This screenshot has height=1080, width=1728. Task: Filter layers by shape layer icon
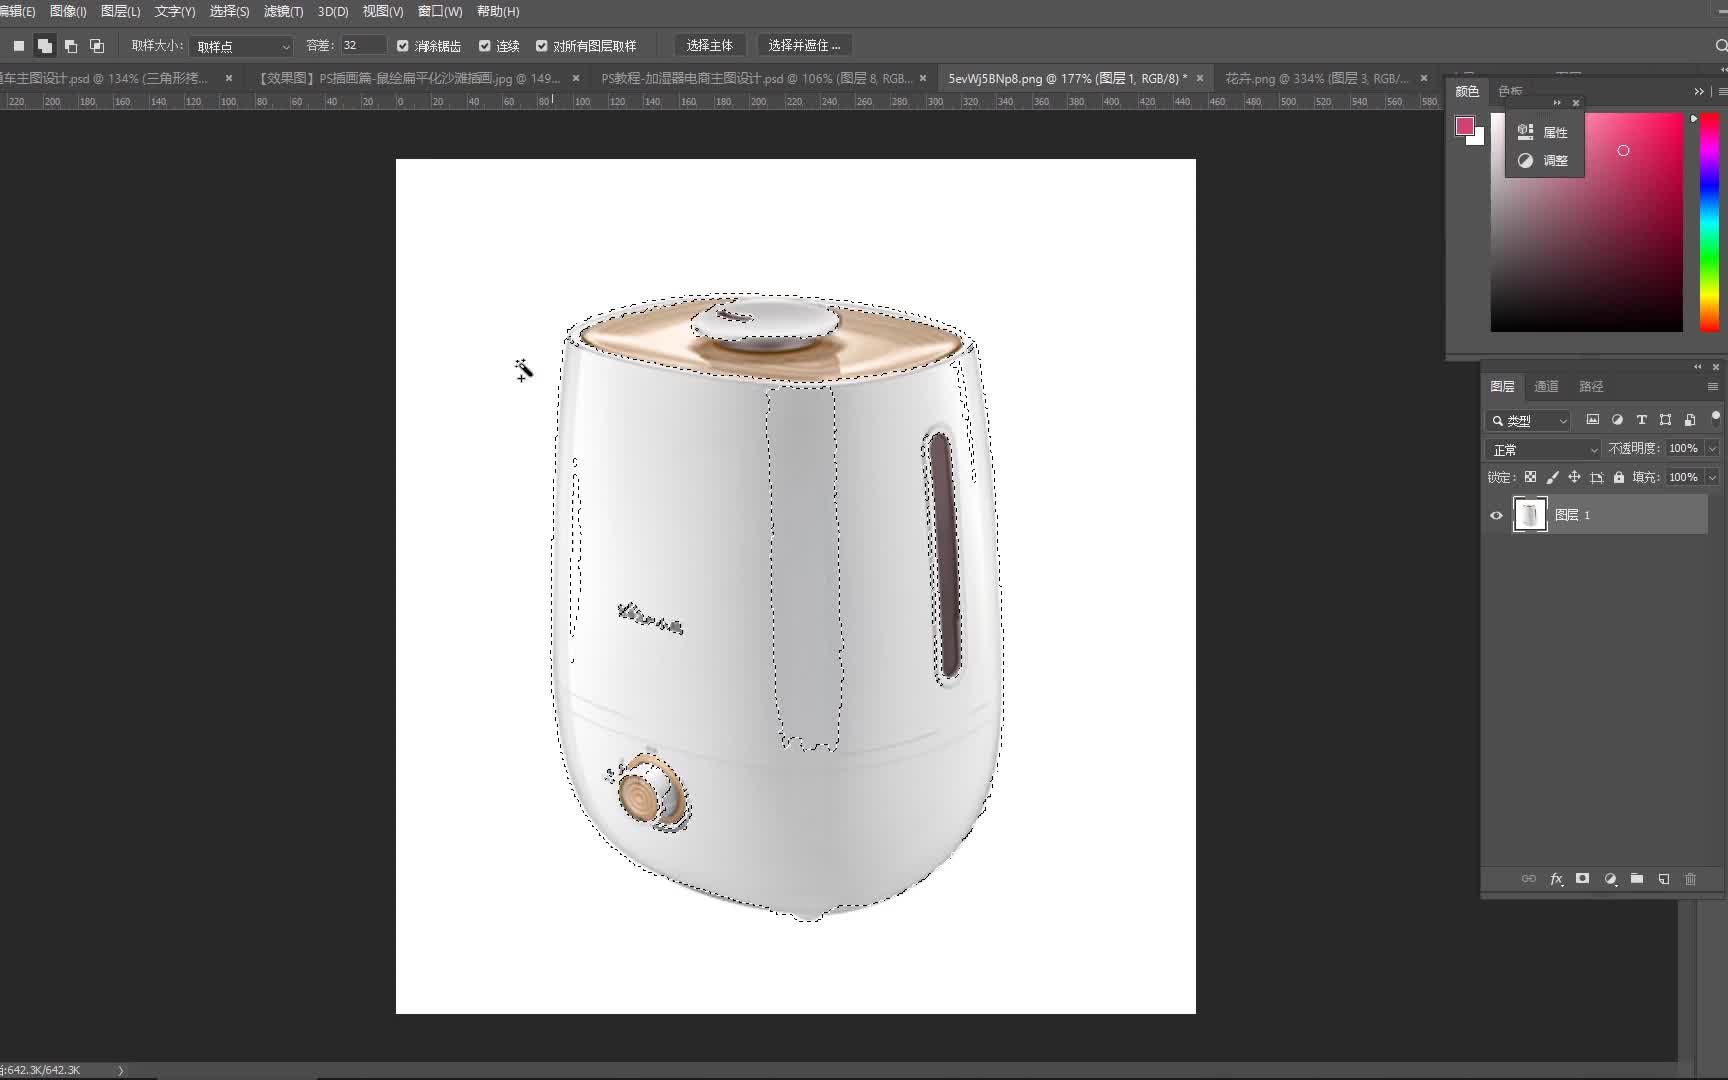point(1665,420)
